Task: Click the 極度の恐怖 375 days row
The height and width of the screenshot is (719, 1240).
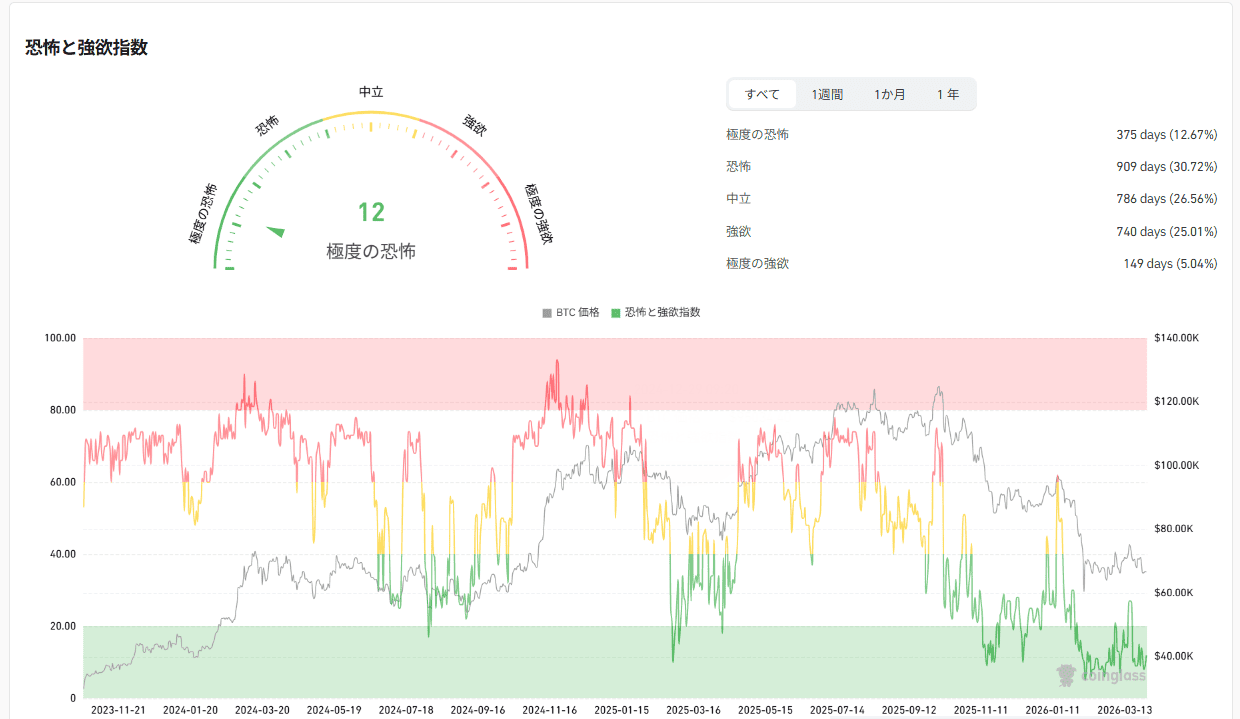Action: point(971,135)
